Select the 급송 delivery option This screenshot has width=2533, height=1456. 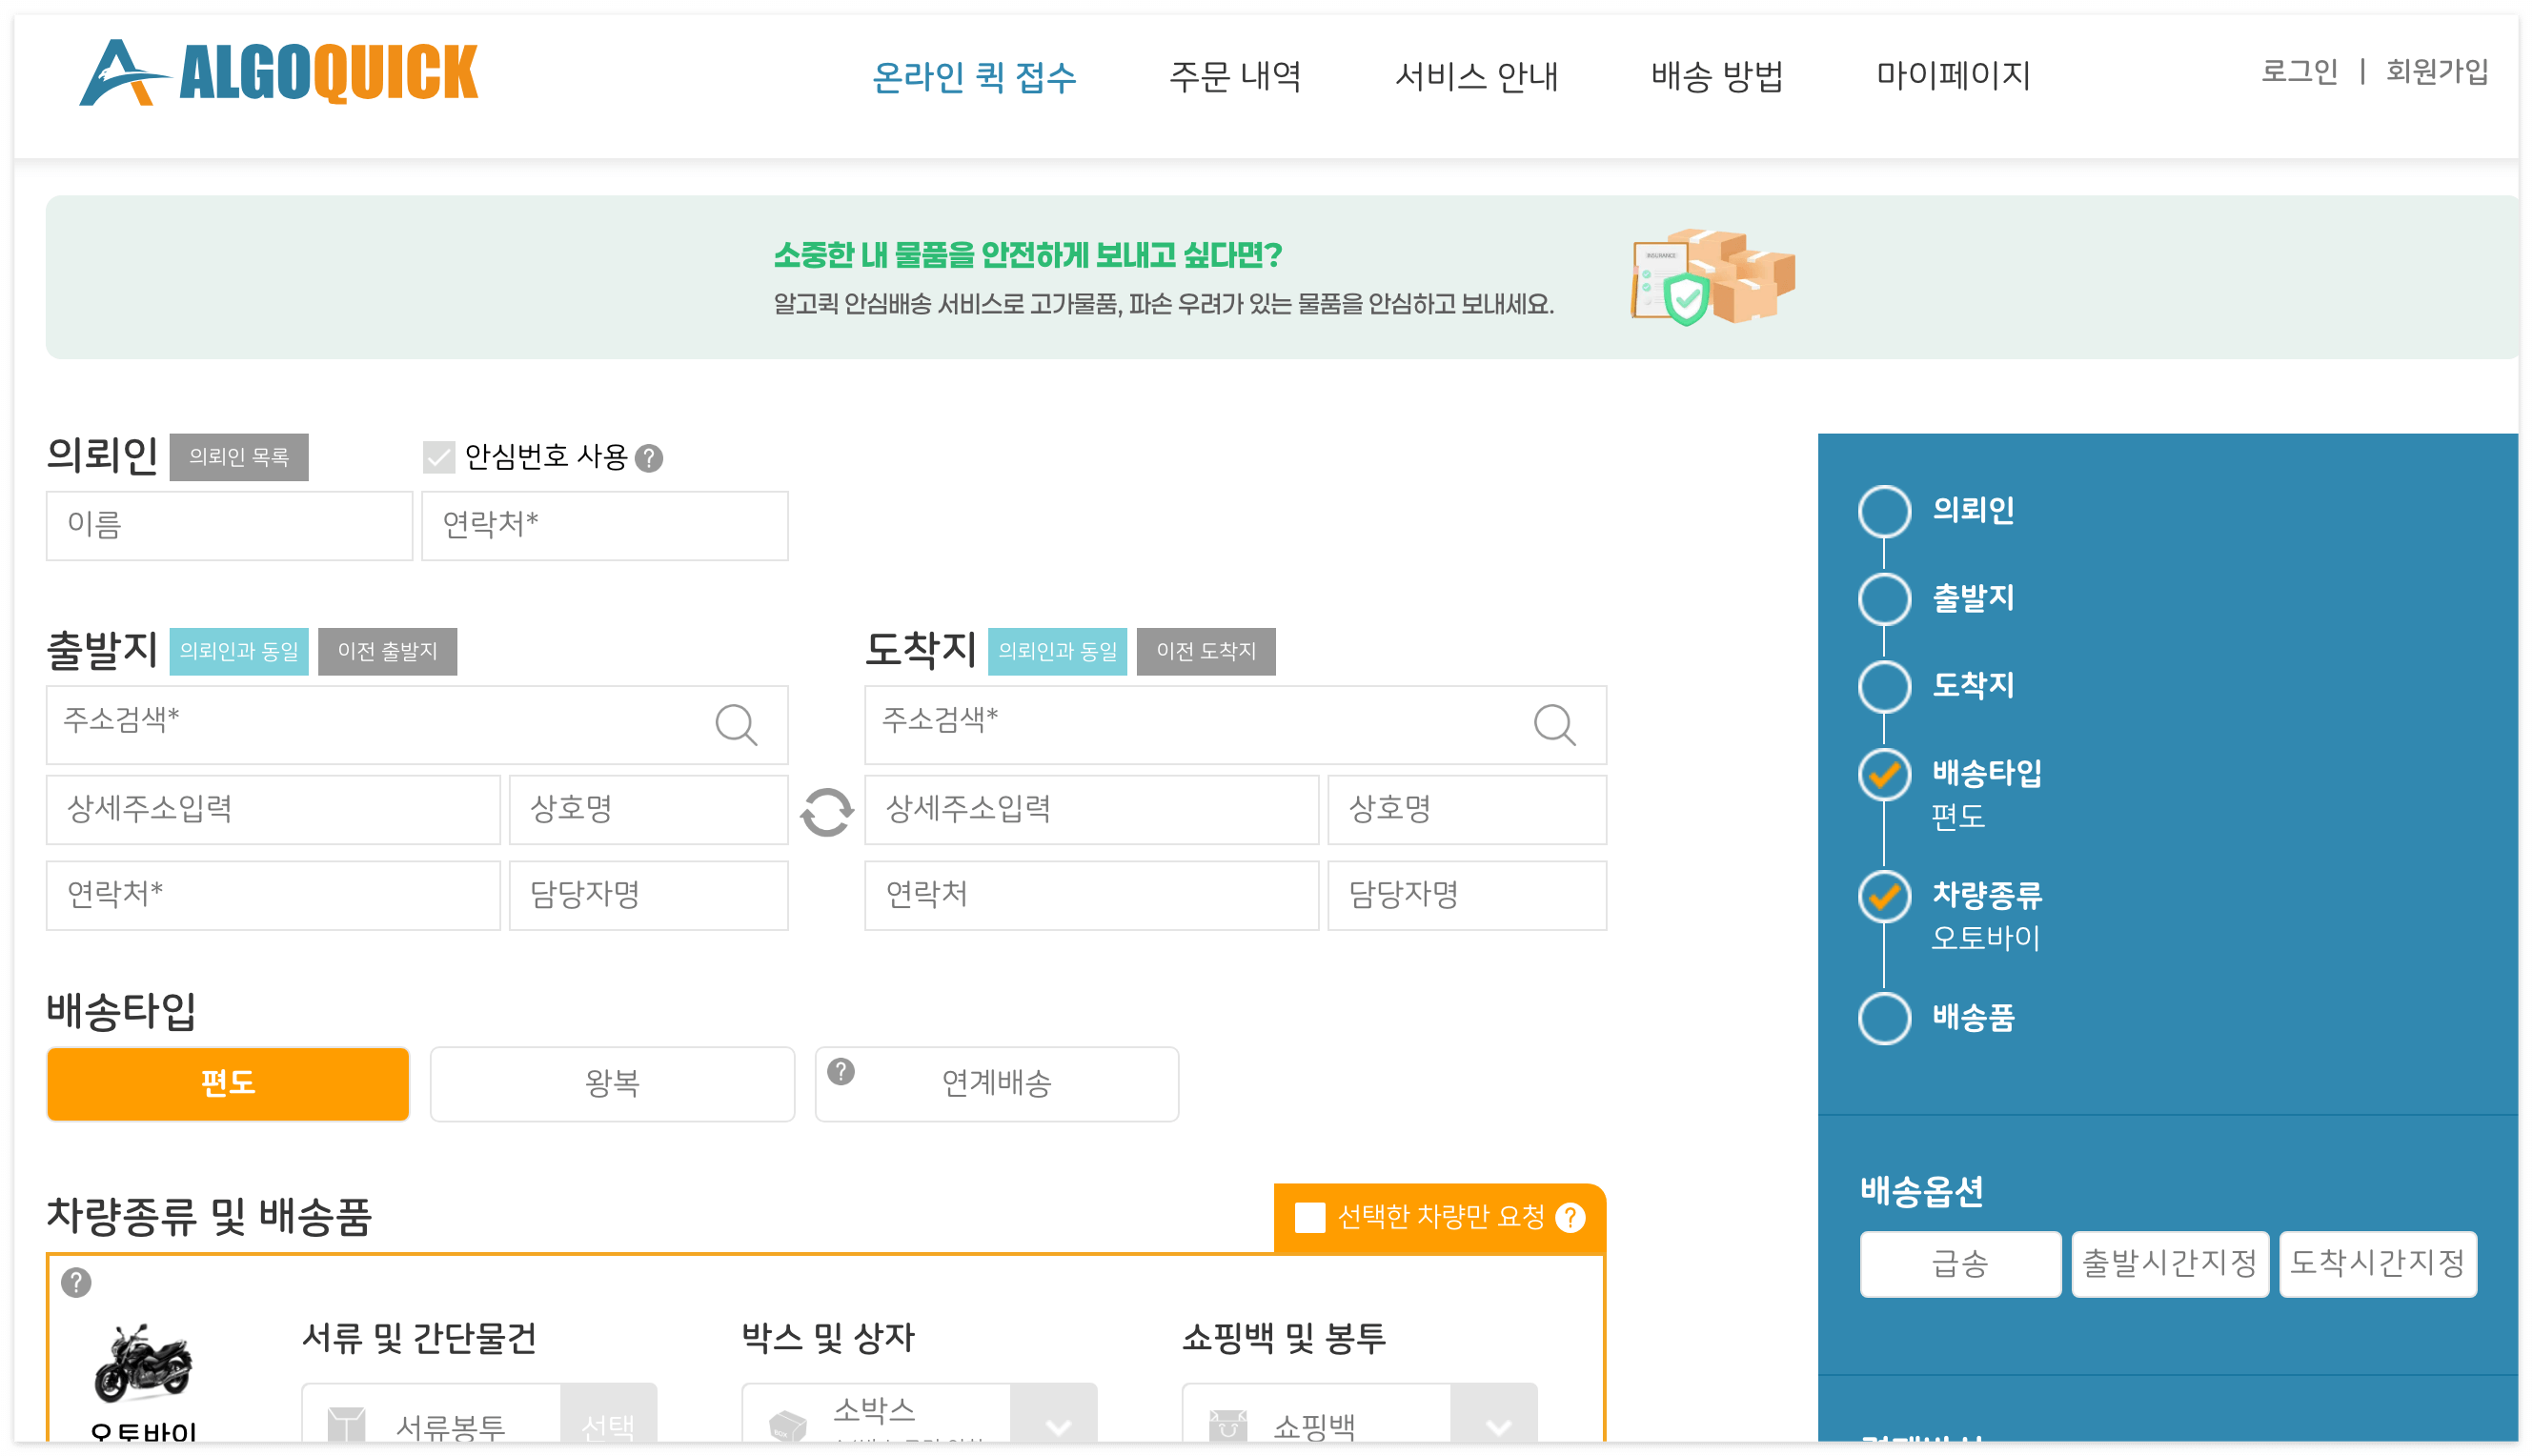(x=1959, y=1264)
